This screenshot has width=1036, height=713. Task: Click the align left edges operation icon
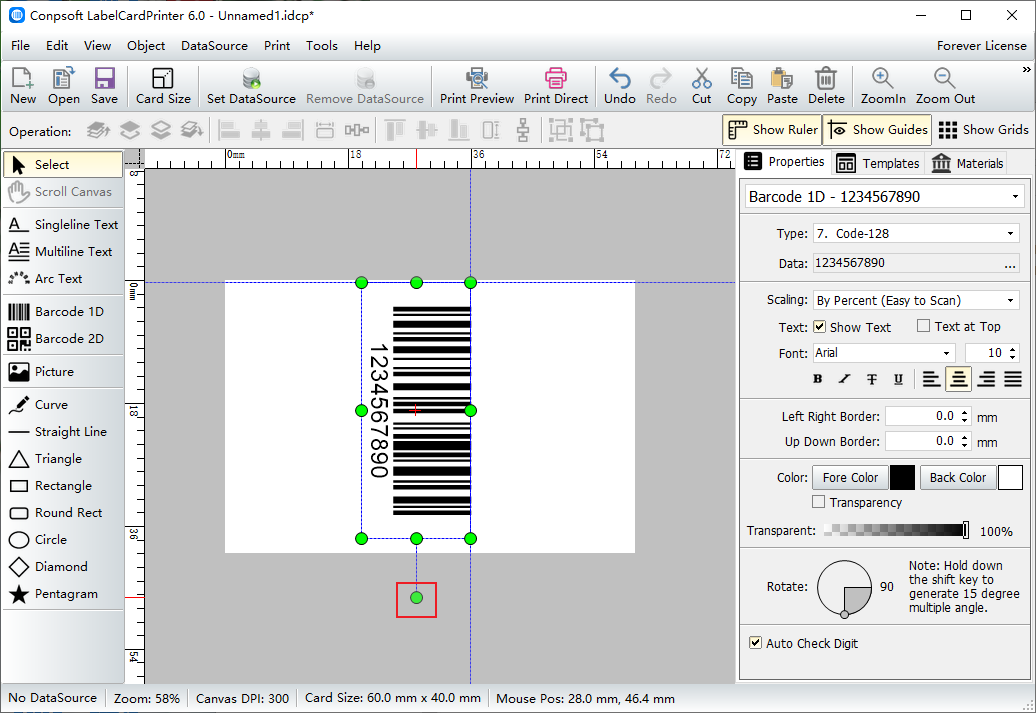click(229, 130)
